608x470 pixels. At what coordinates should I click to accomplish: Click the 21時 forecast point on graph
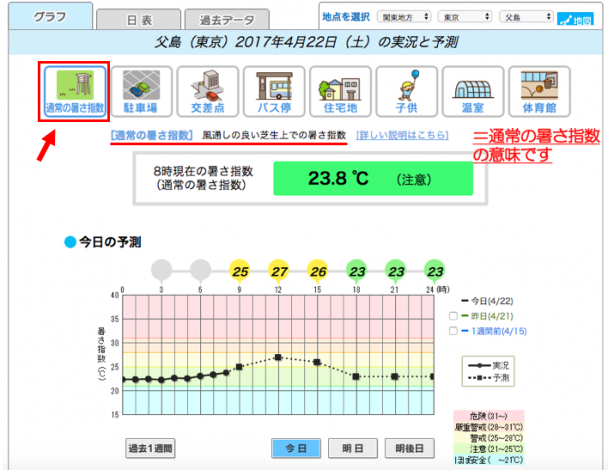pos(395,376)
